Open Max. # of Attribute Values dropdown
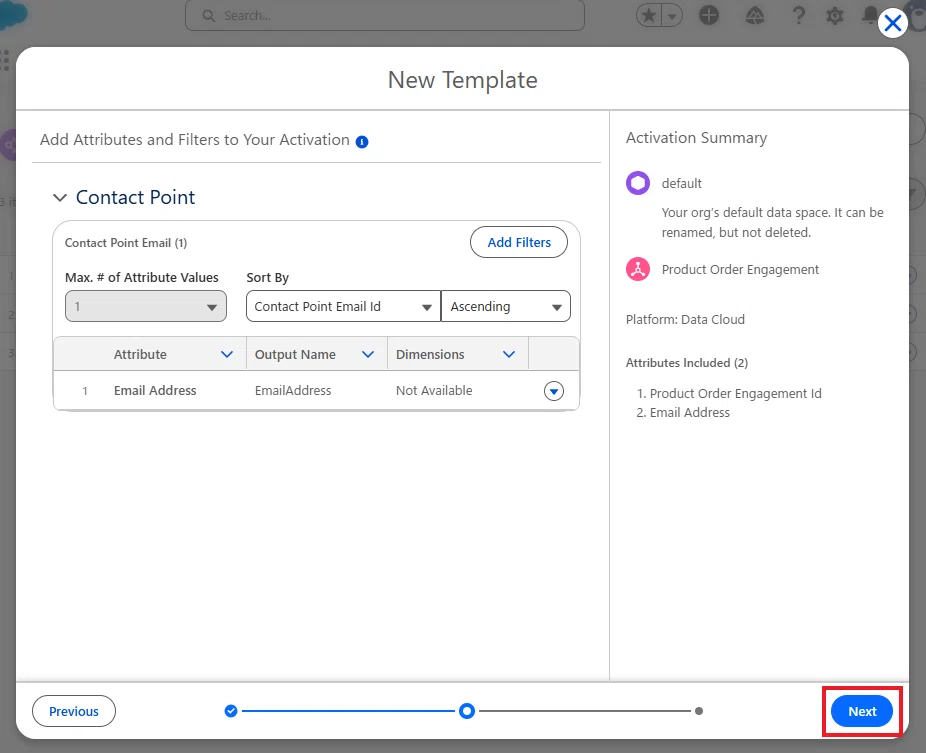This screenshot has height=753, width=926. point(146,306)
